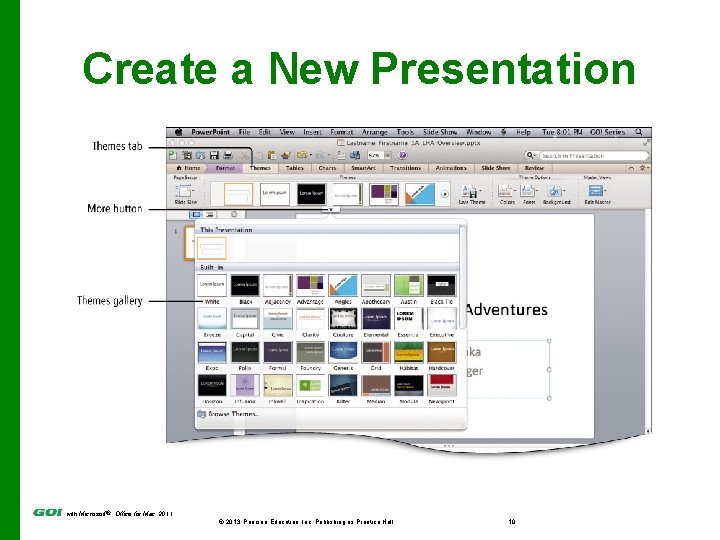Screen dimensions: 720x540
Task: Toggle full screen window arrows icon
Action: tap(647, 143)
